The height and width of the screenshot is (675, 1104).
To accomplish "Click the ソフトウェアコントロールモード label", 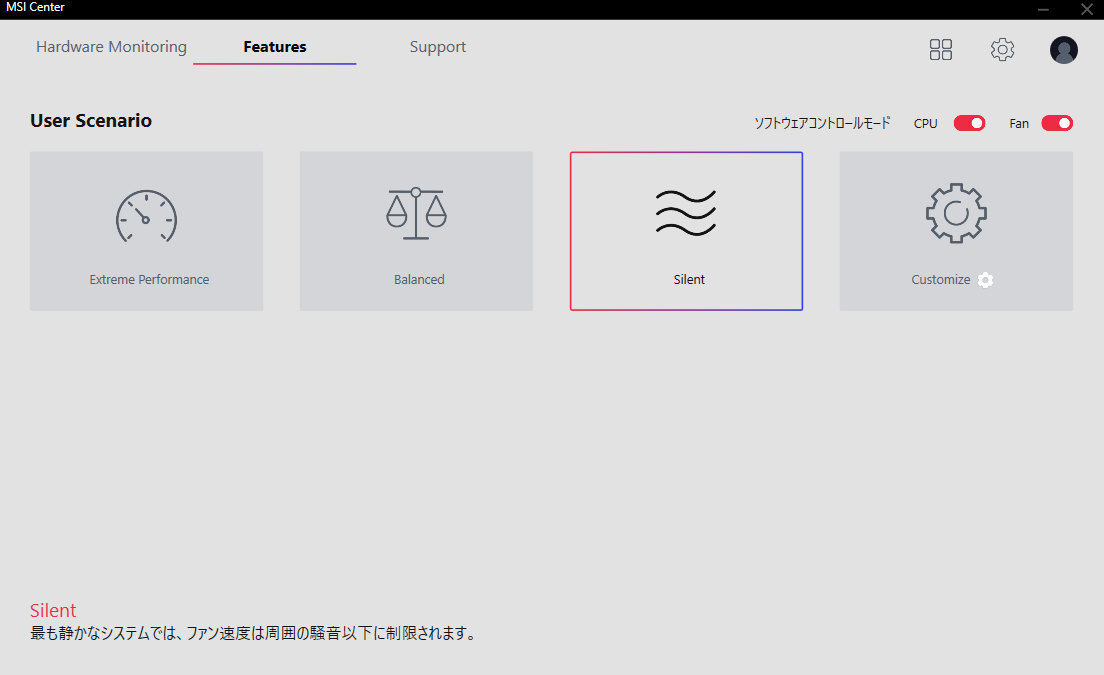I will (821, 122).
